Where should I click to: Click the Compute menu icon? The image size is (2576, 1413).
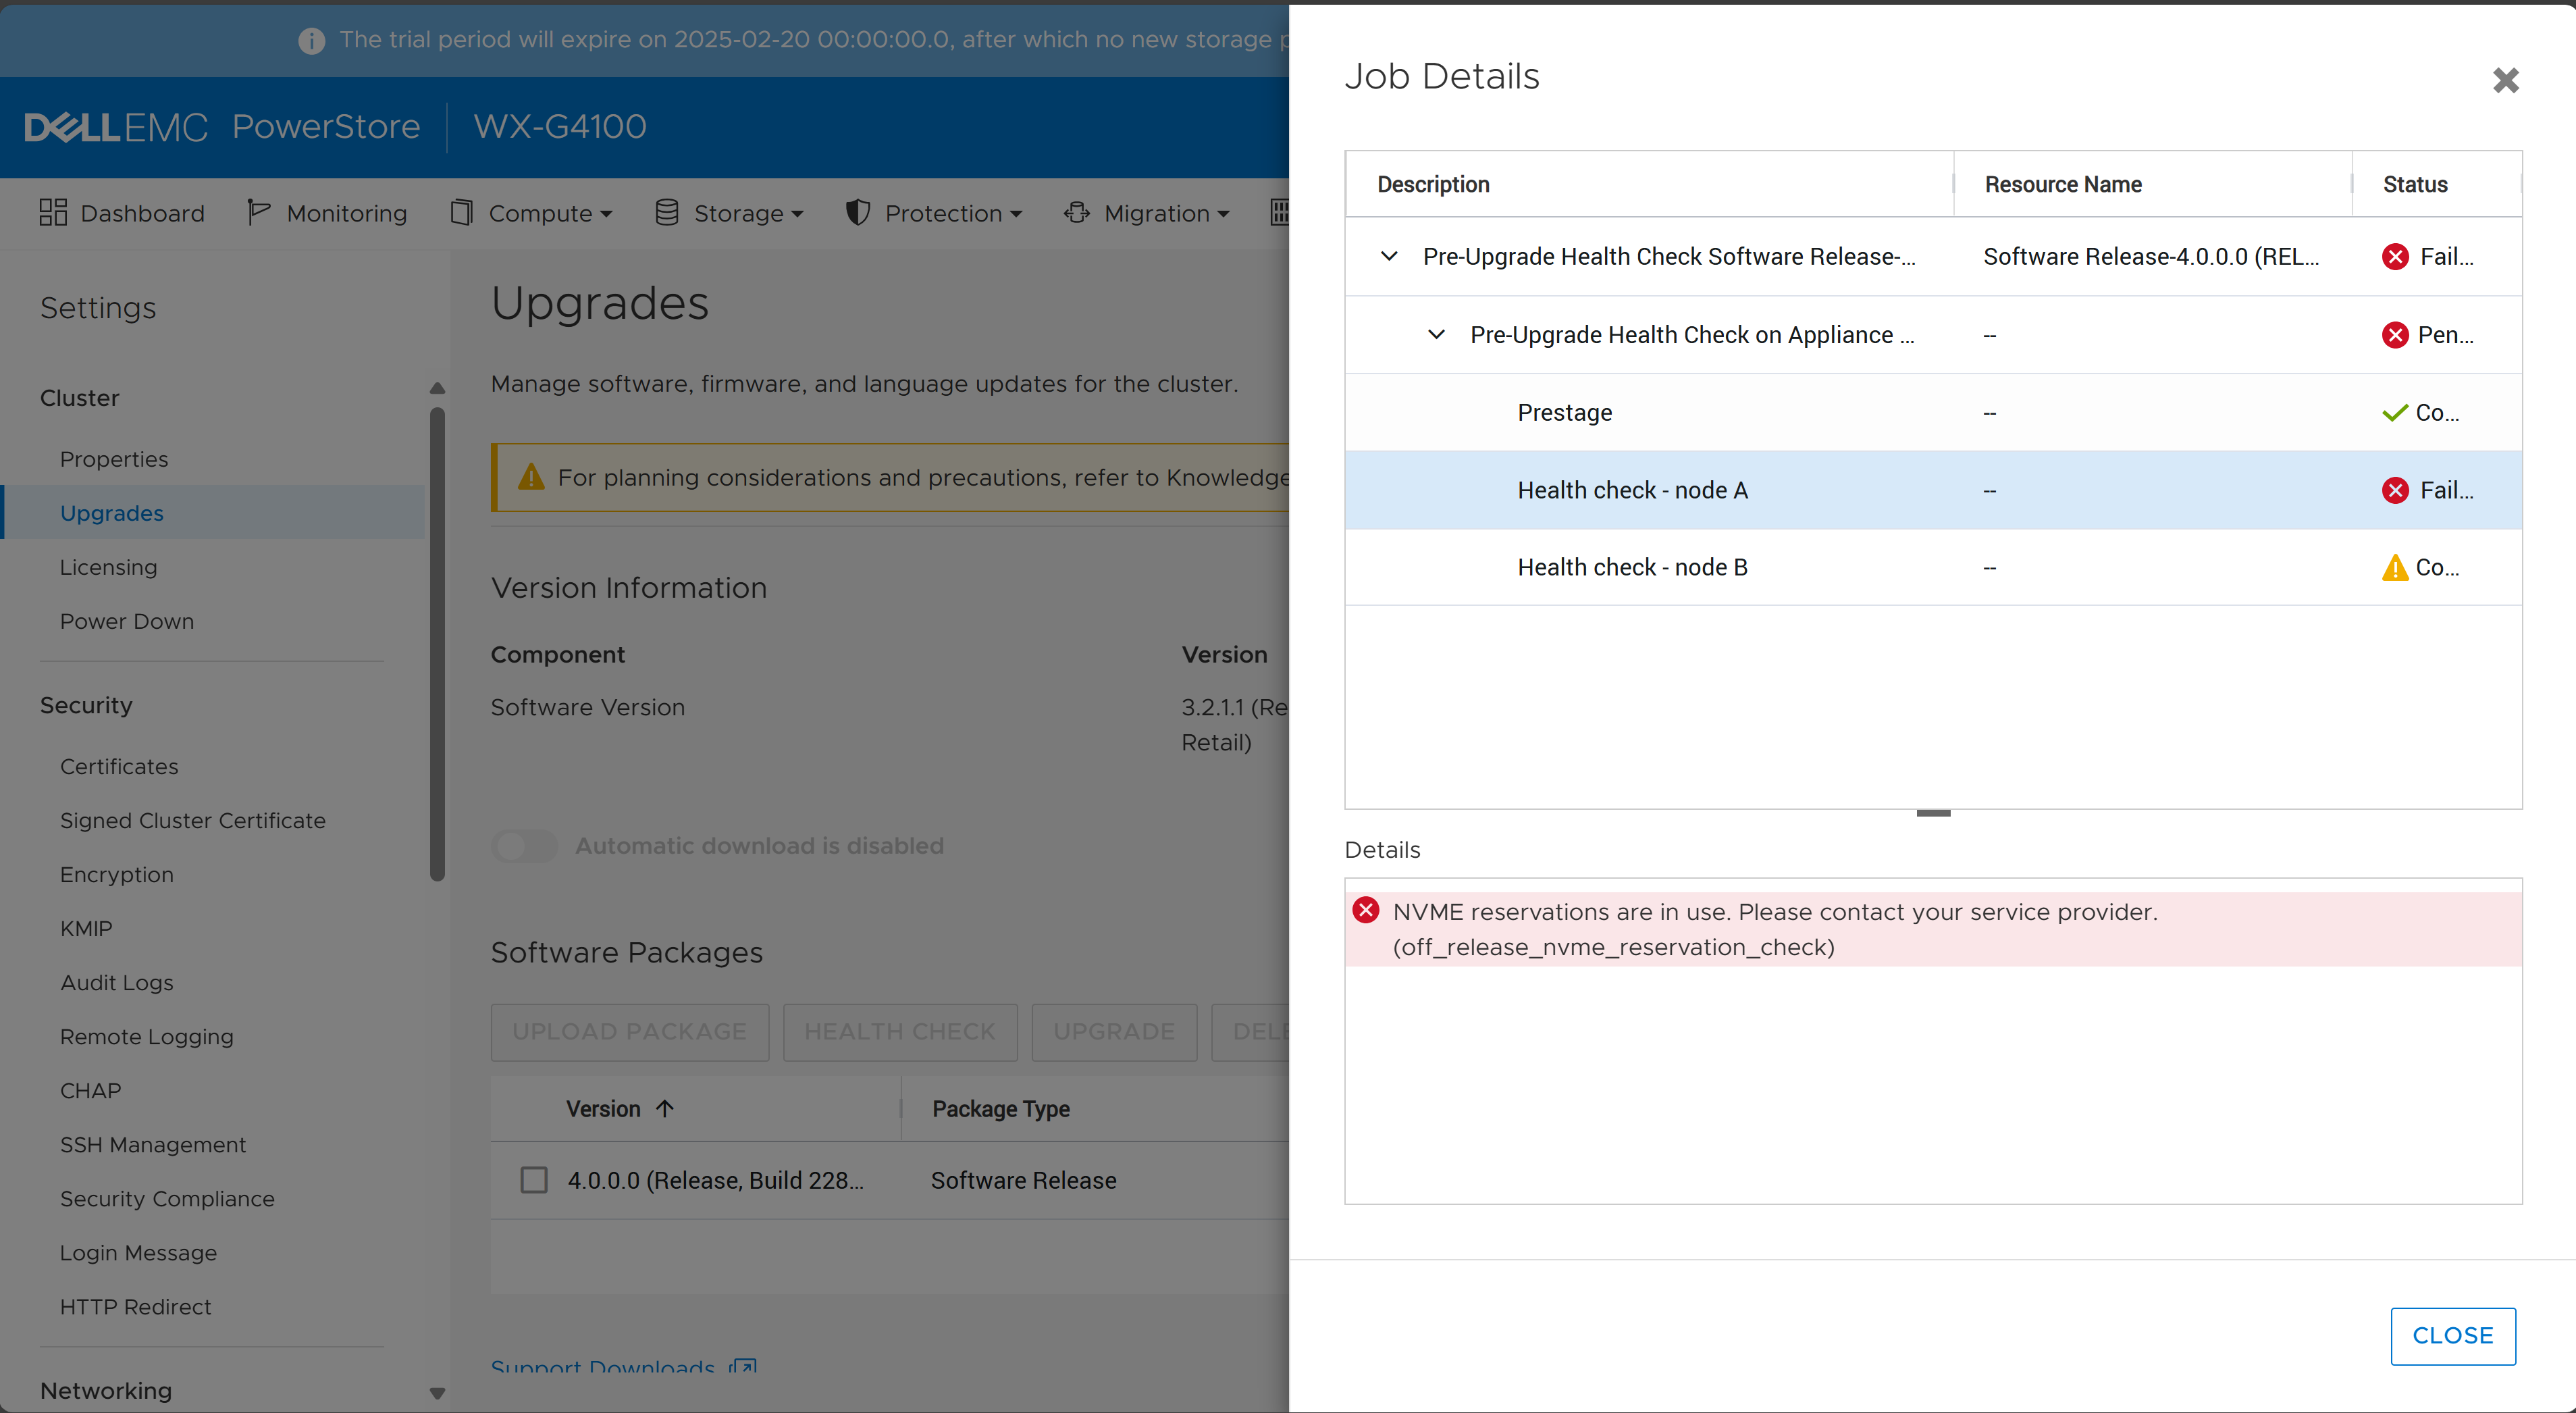461,212
